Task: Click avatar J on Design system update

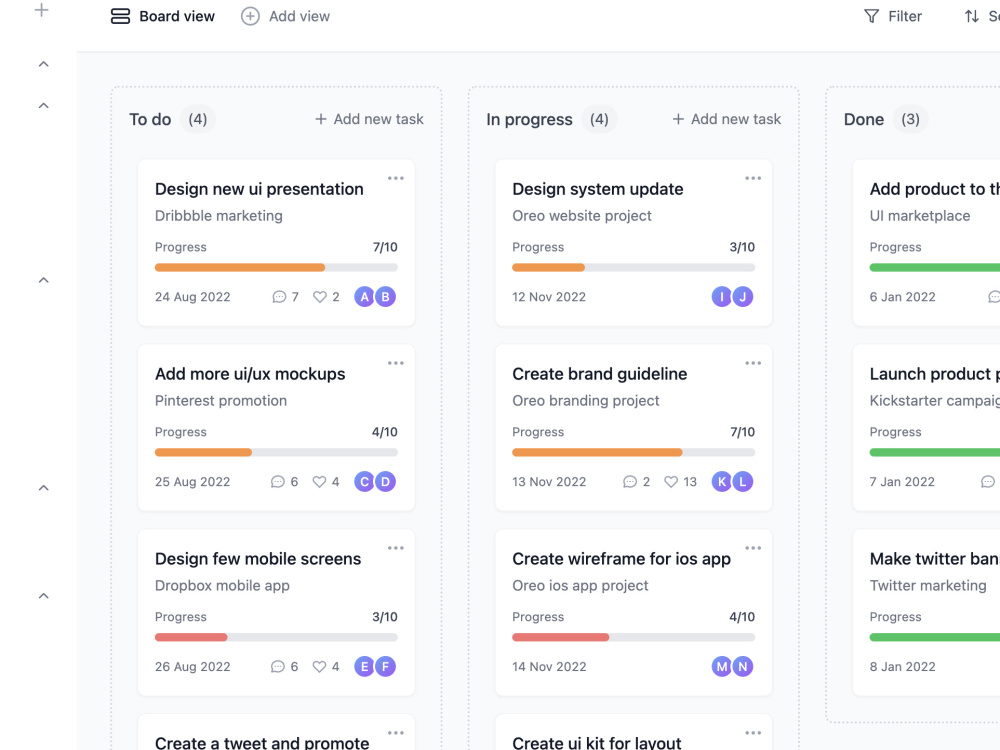Action: pos(742,297)
